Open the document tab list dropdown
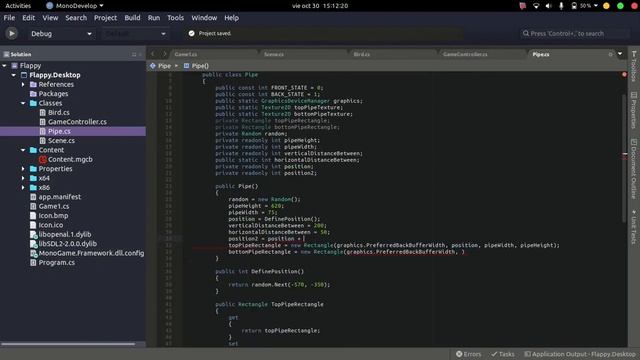Viewport: 640px width, 360px height. pos(620,54)
